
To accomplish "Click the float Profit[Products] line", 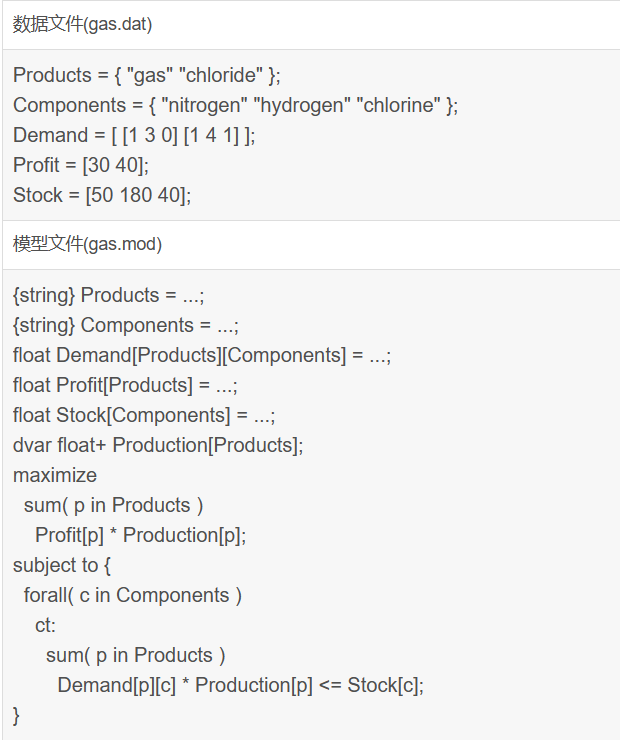I will (126, 386).
